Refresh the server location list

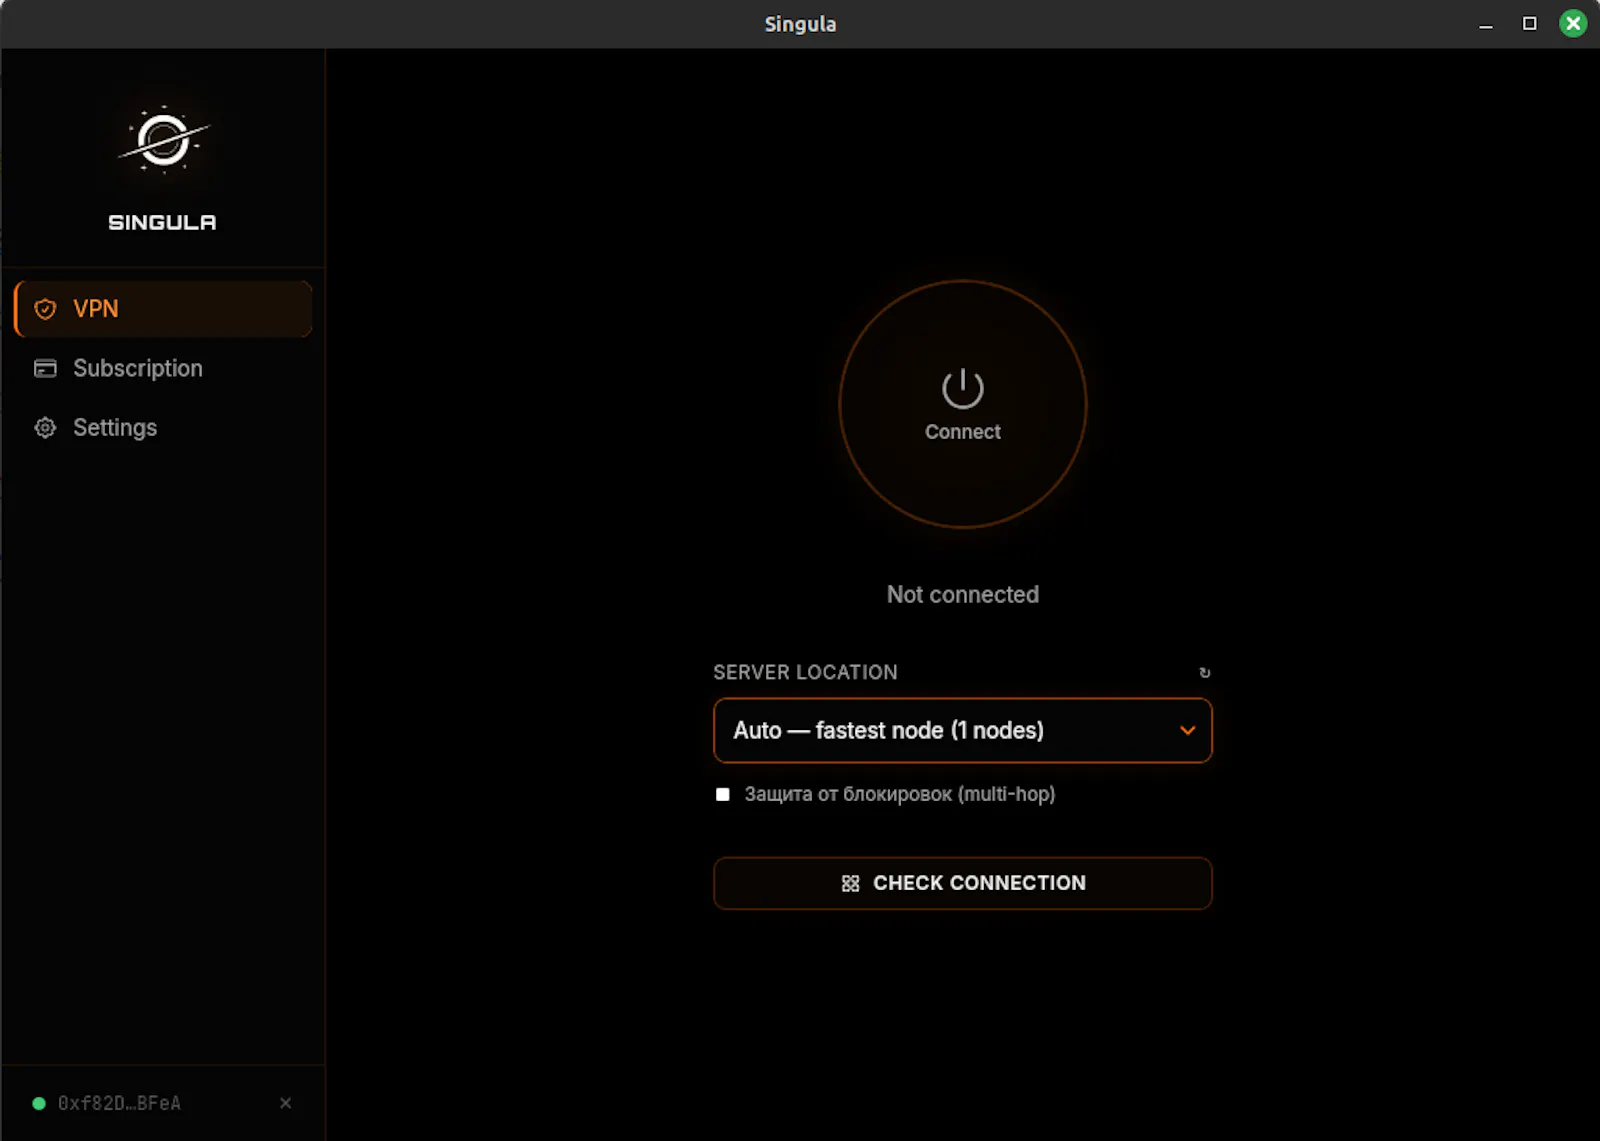pyautogui.click(x=1205, y=673)
